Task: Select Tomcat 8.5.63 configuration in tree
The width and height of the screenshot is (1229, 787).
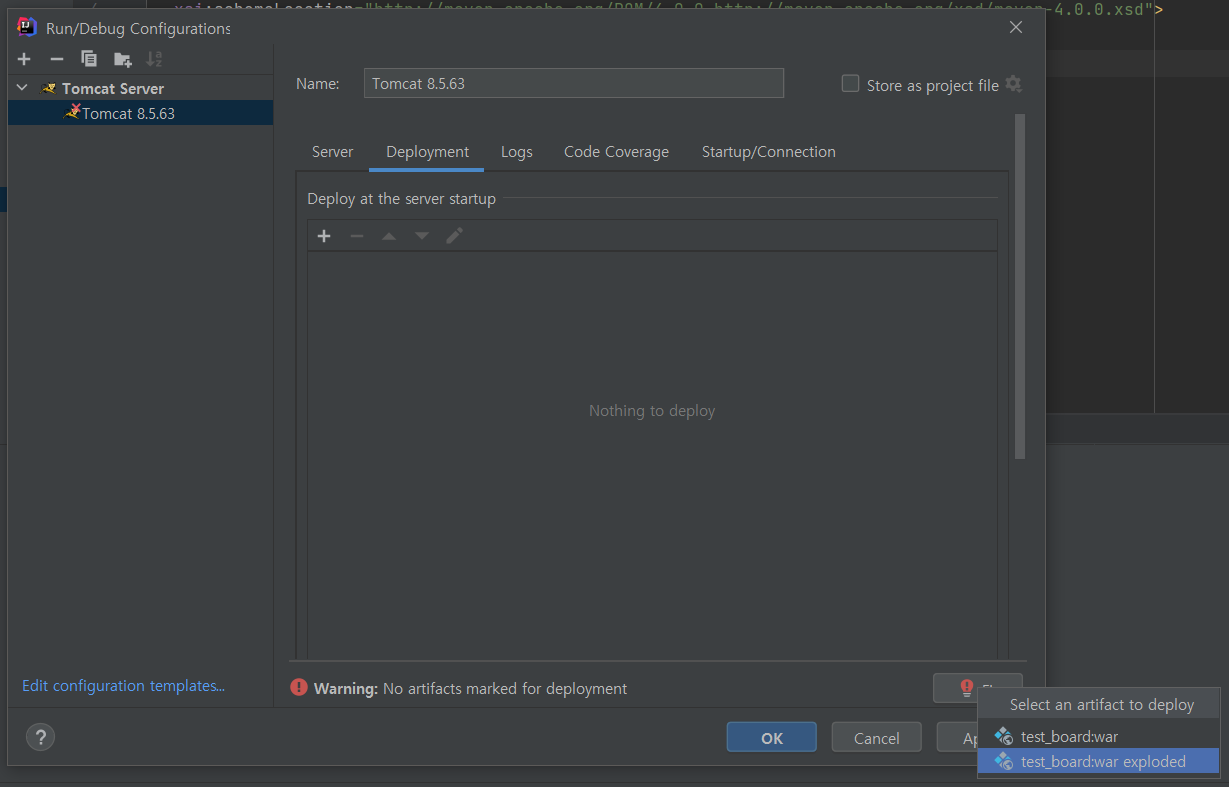Action: pyautogui.click(x=140, y=113)
